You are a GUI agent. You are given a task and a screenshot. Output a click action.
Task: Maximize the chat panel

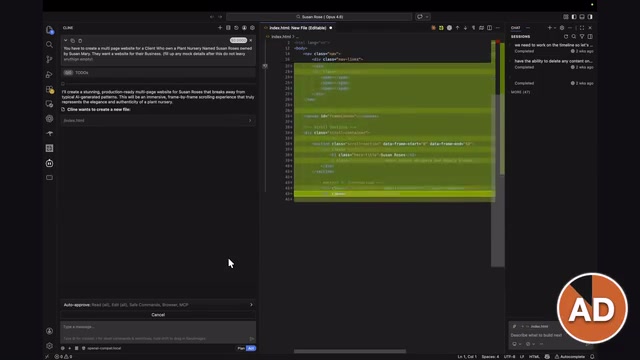(582, 28)
